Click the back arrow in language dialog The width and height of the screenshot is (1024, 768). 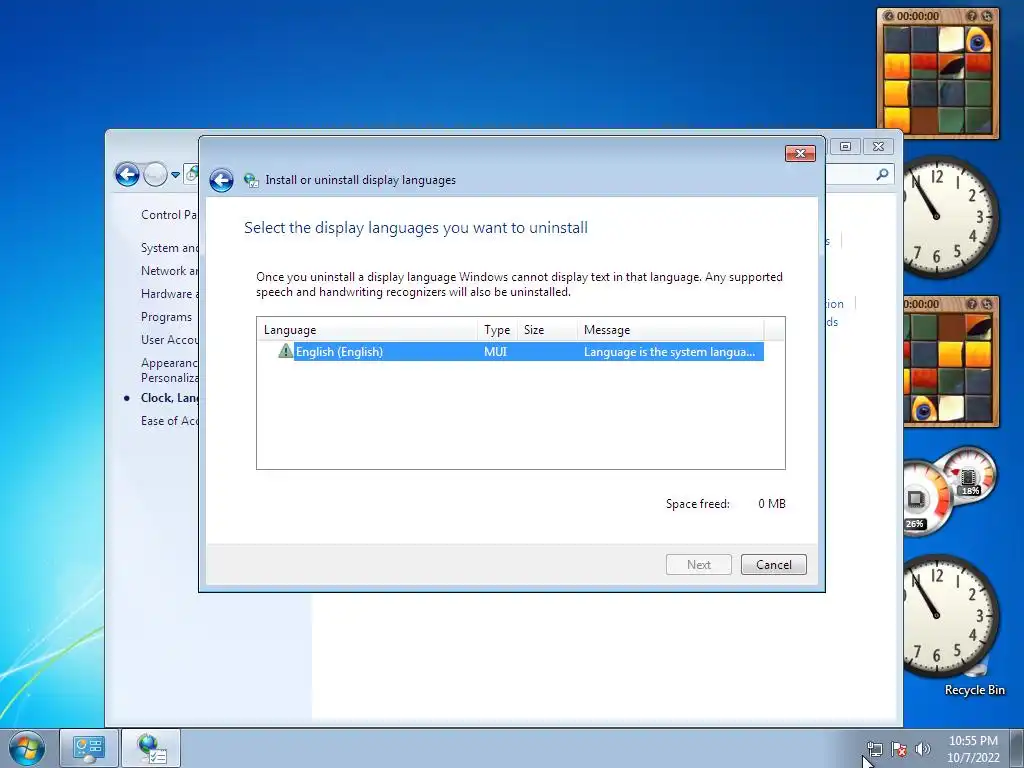pos(221,180)
